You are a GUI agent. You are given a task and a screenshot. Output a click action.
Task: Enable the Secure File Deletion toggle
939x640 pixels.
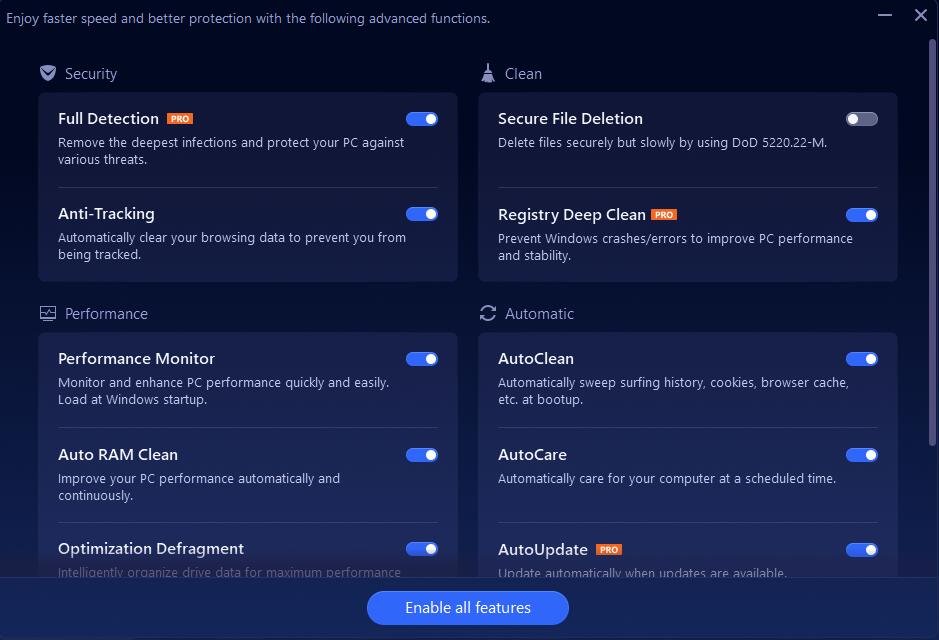pyautogui.click(x=862, y=119)
